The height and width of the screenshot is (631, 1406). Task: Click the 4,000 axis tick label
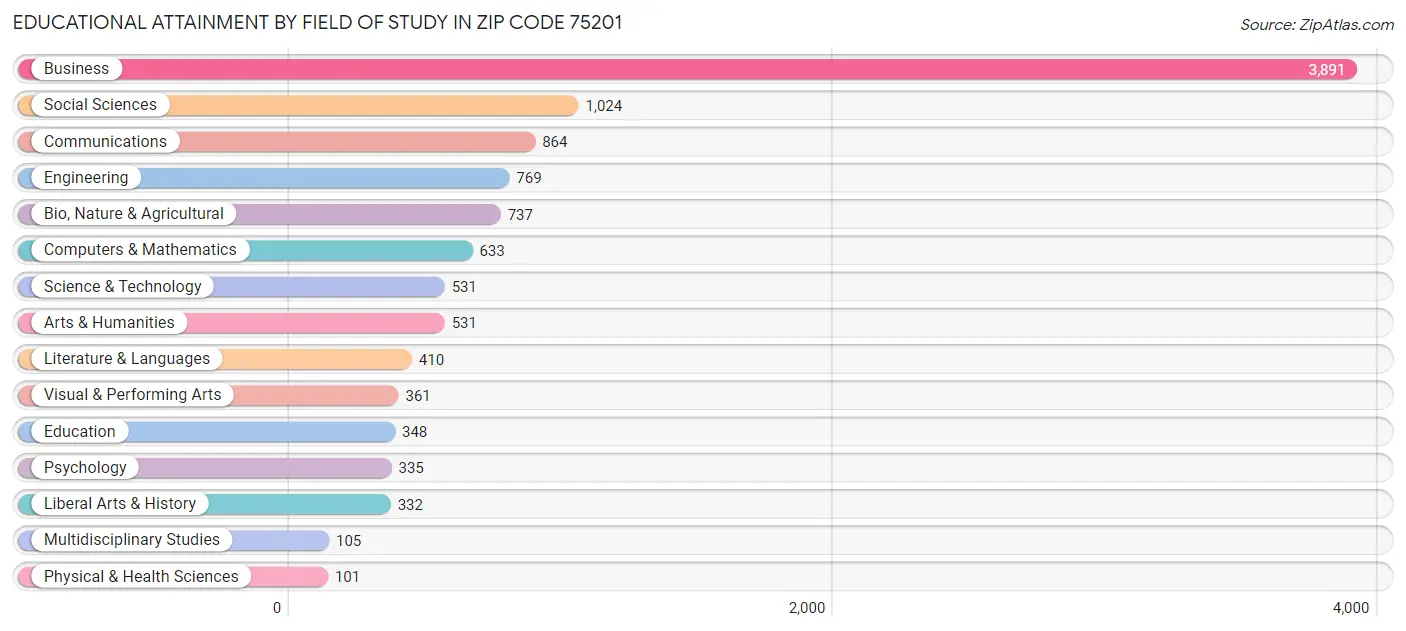click(1351, 608)
